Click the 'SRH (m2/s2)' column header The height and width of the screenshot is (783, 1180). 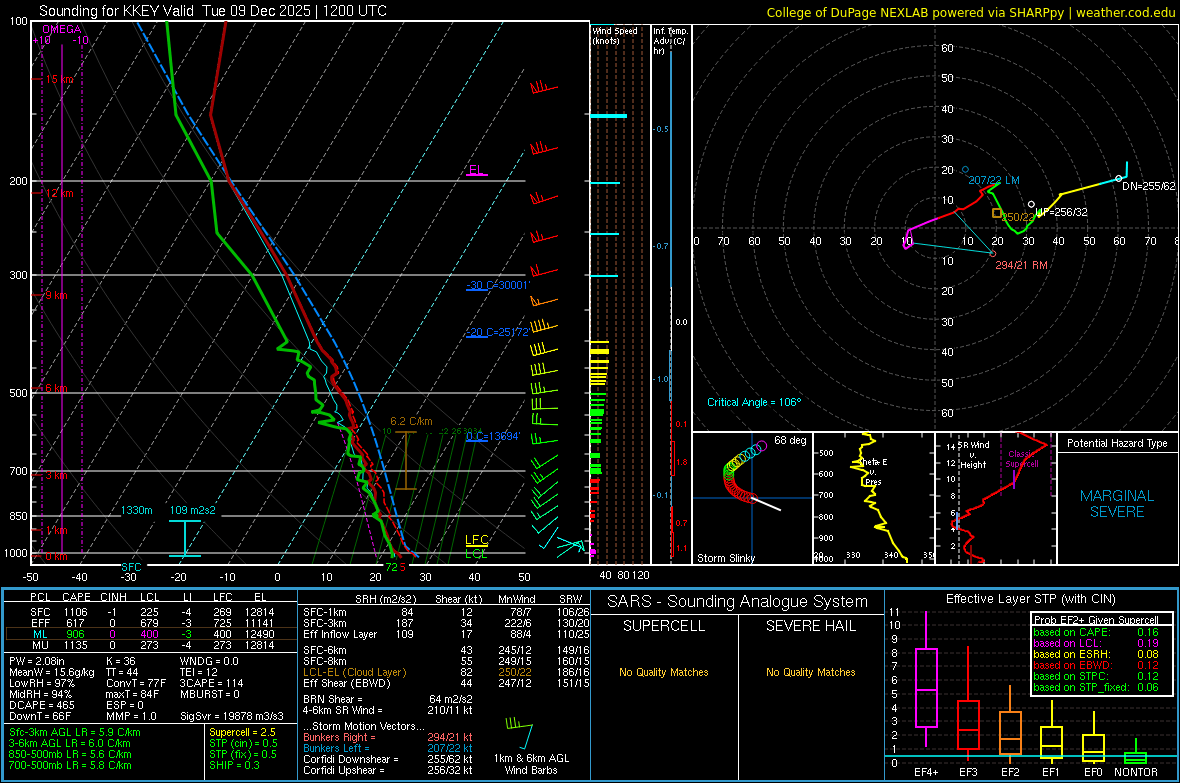click(387, 599)
